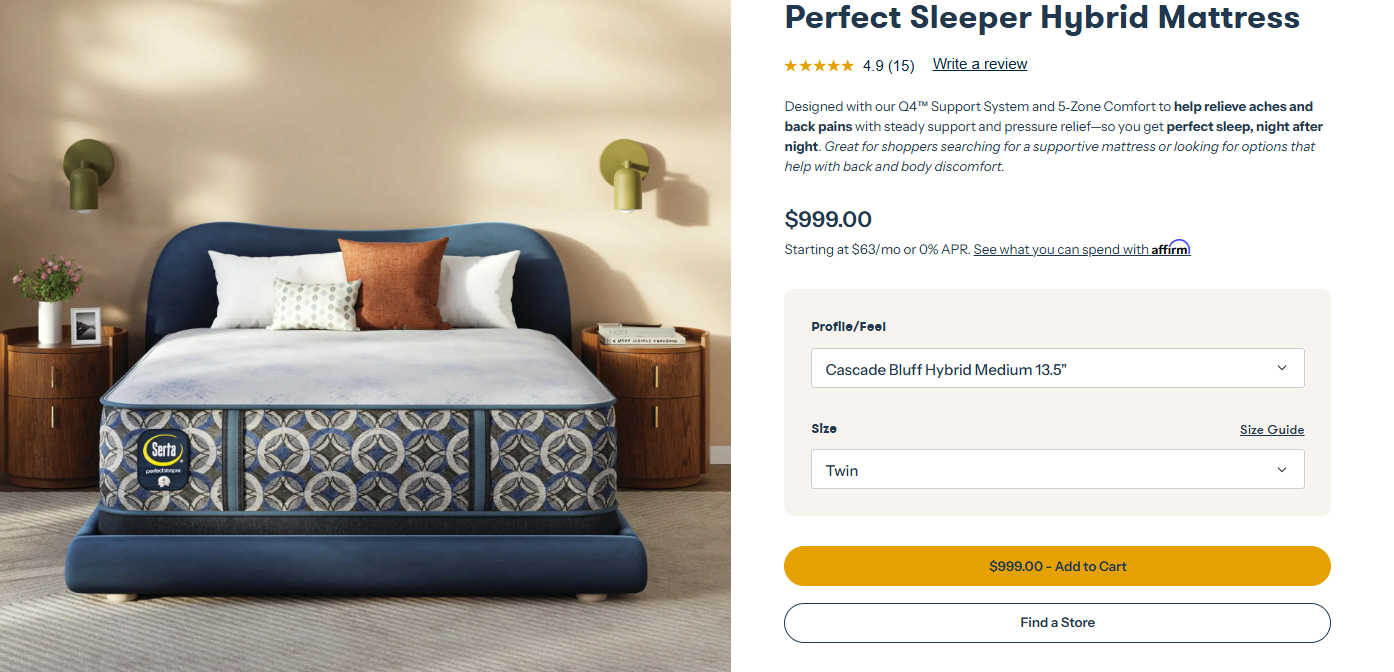This screenshot has height=672, width=1394.
Task: Click the product description paragraph
Action: click(x=1054, y=136)
